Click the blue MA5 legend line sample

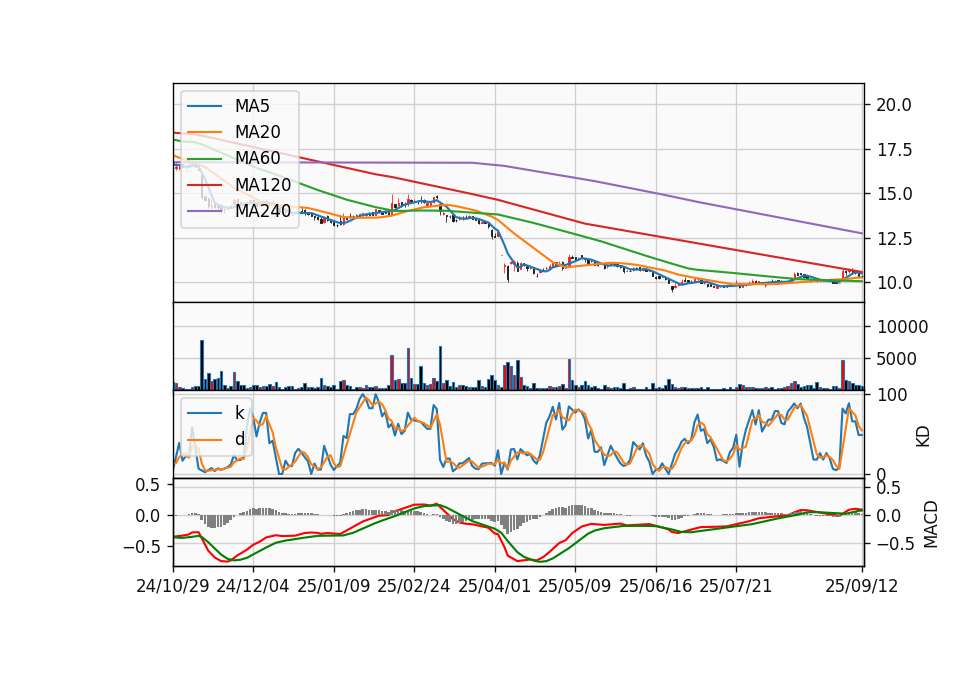pyautogui.click(x=204, y=107)
